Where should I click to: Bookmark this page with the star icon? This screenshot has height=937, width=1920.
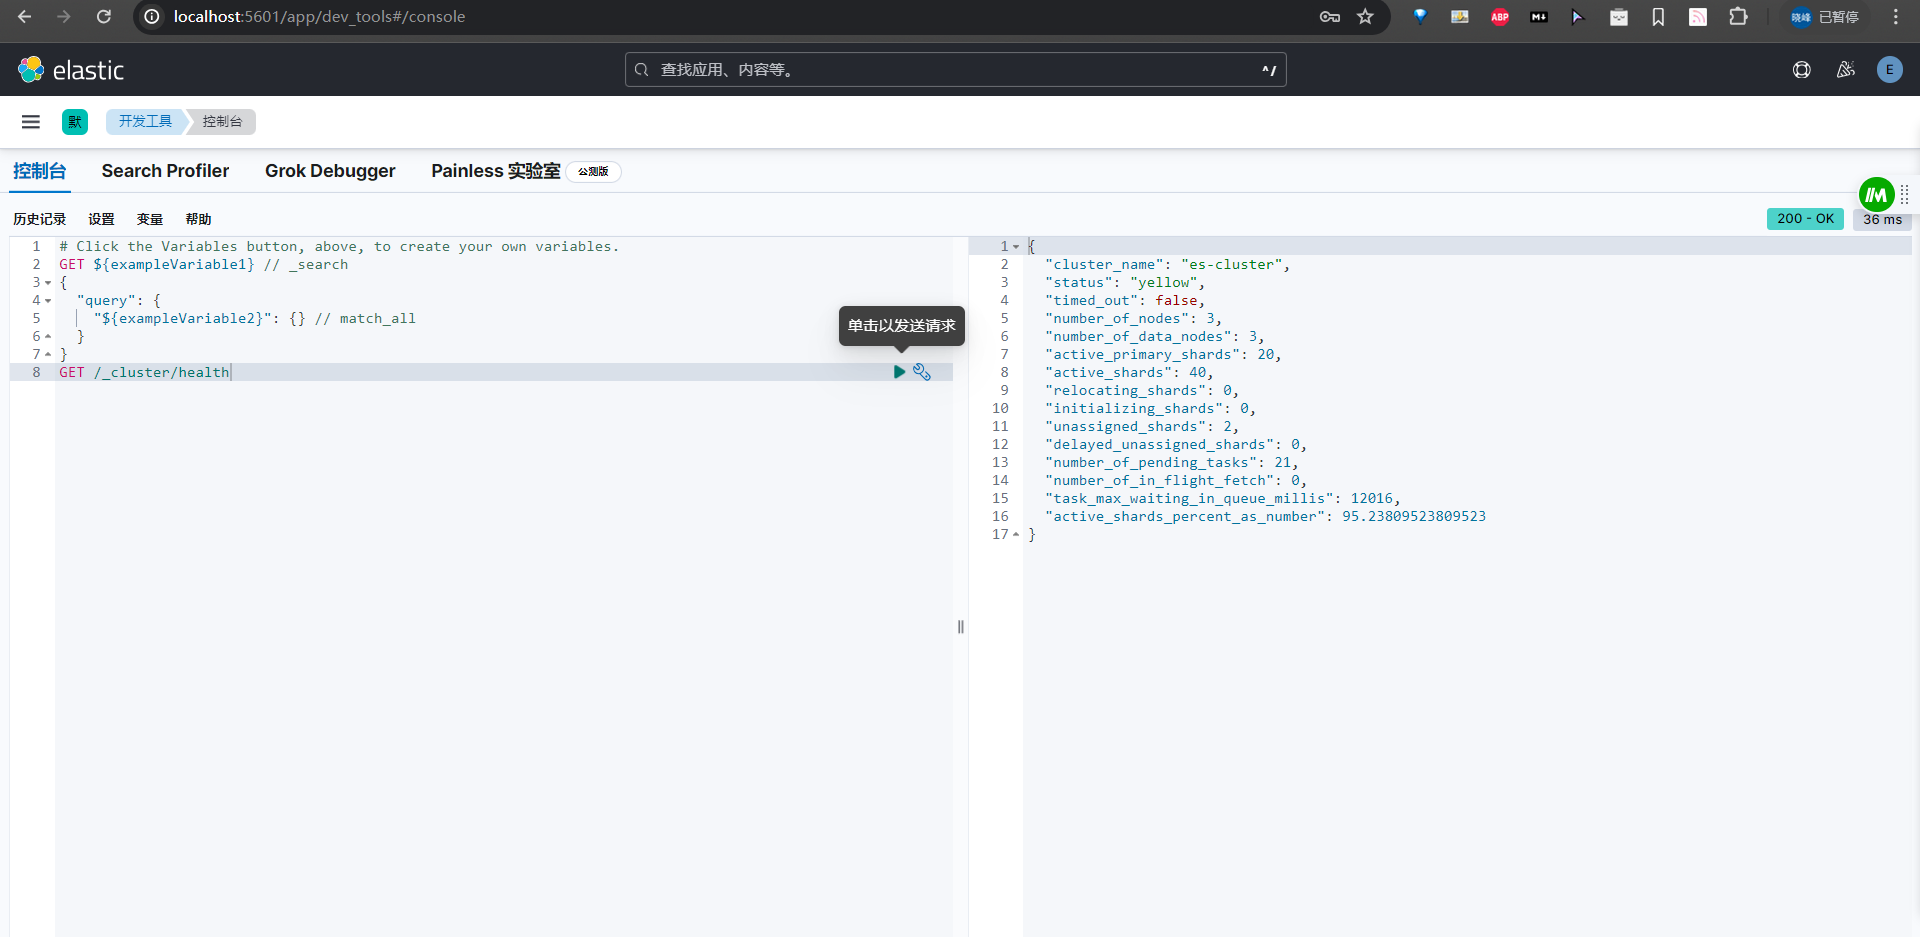click(1365, 17)
